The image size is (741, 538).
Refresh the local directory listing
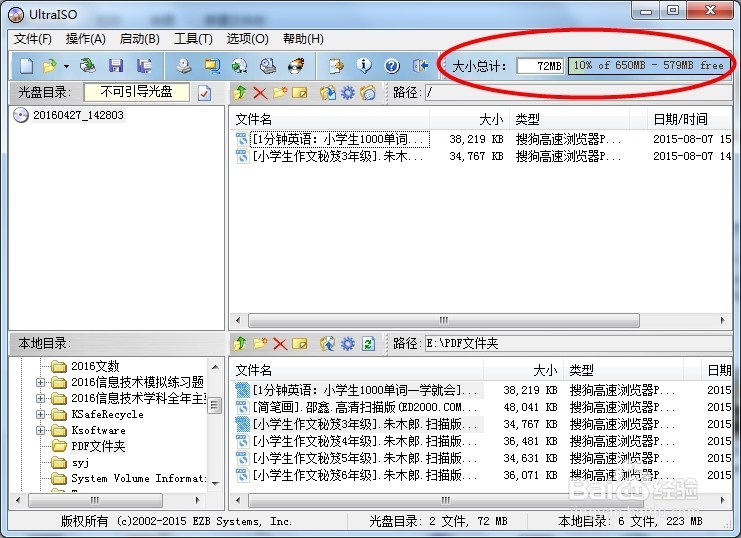(368, 344)
